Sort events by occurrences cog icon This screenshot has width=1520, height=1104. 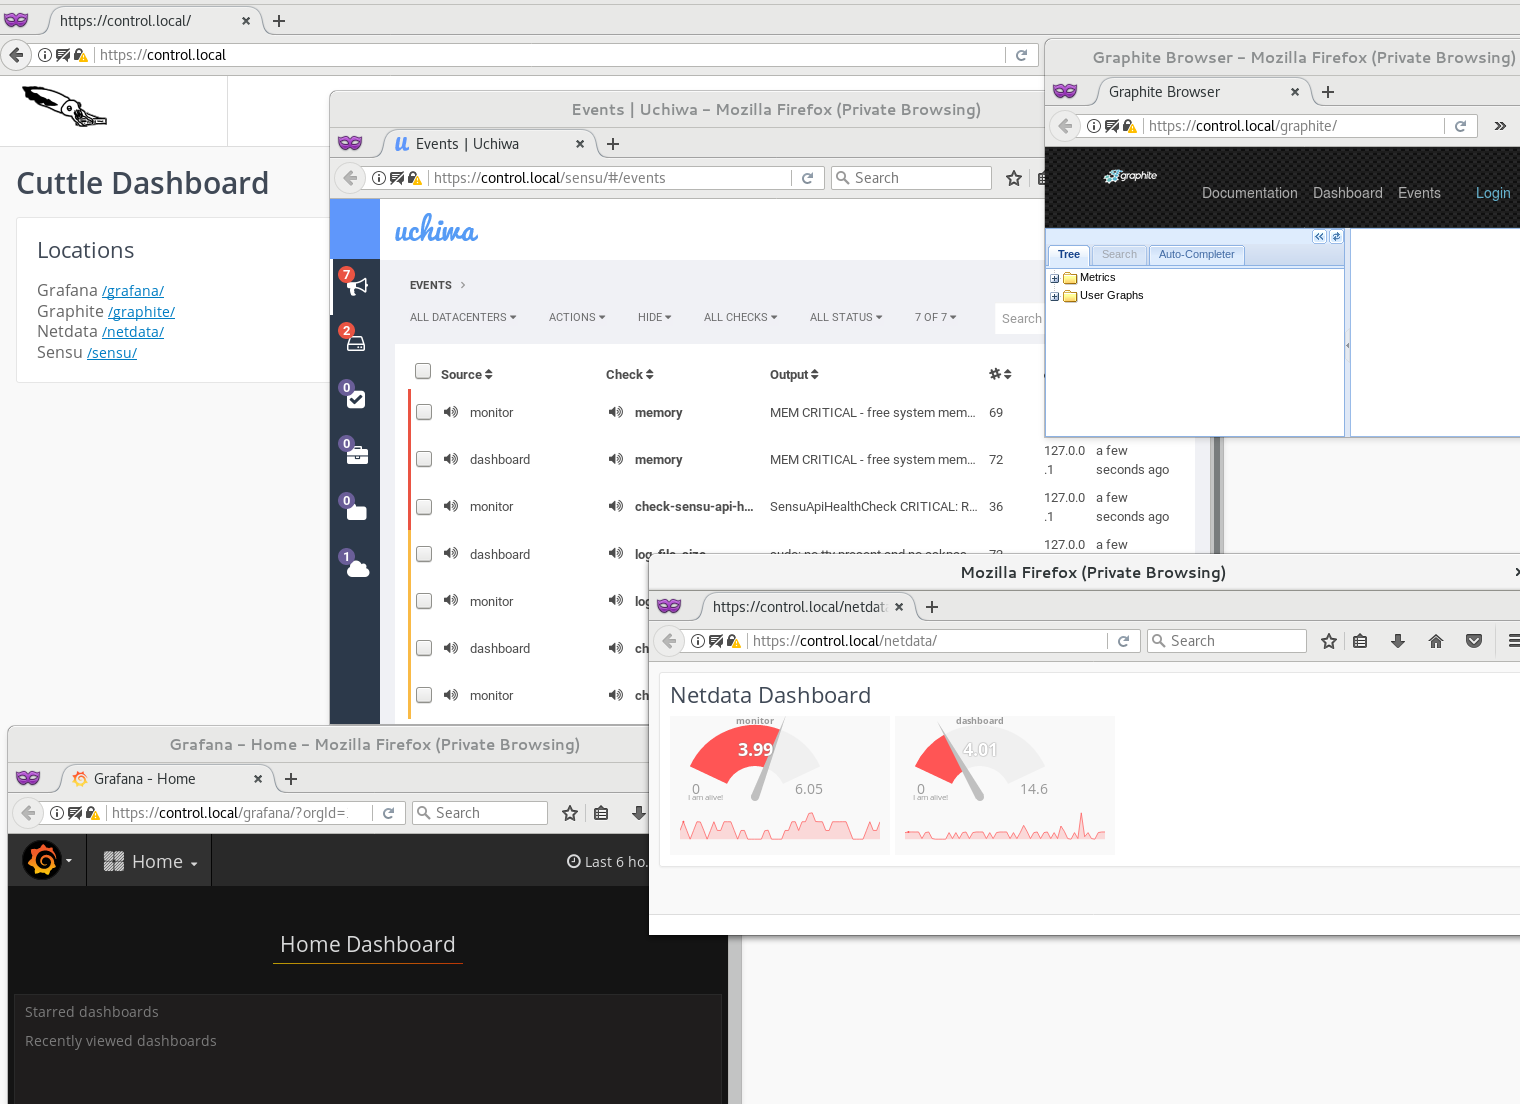tap(1000, 374)
